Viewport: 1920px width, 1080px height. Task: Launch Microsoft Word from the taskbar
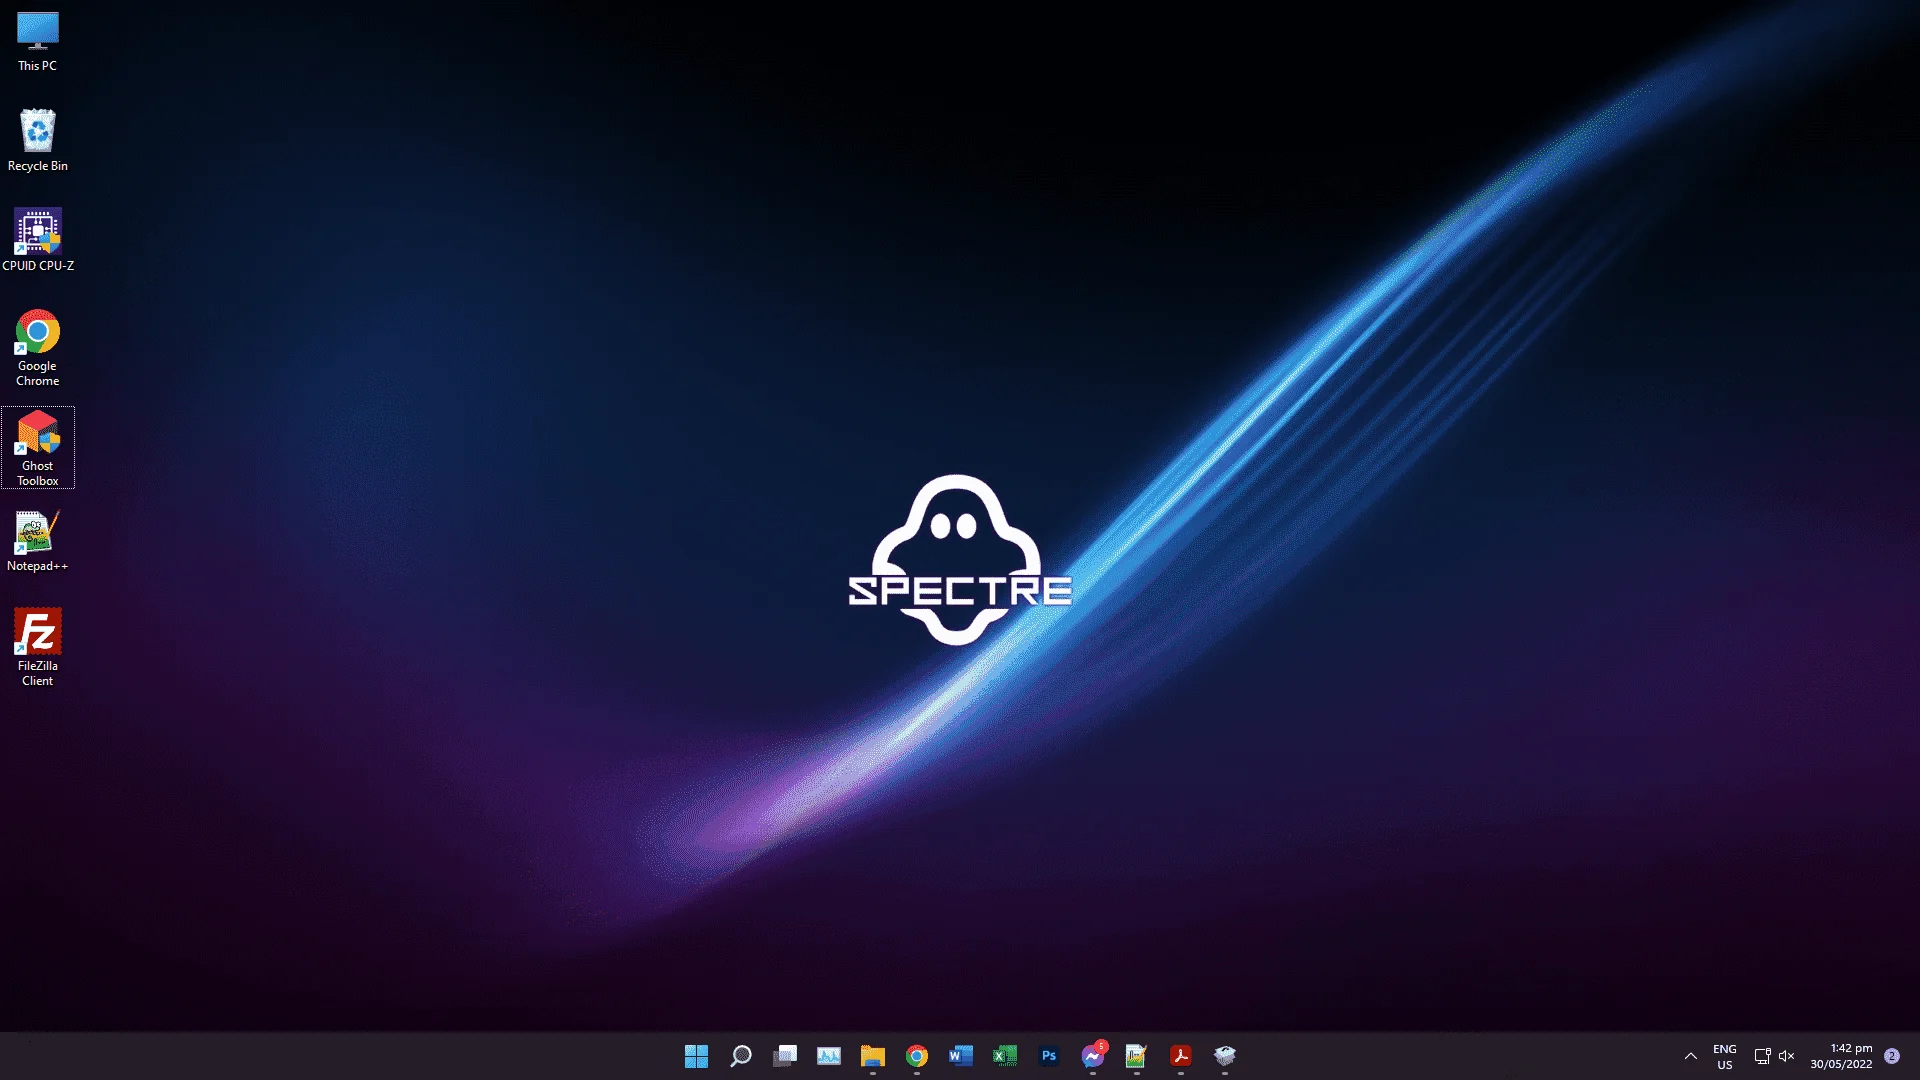[961, 1056]
